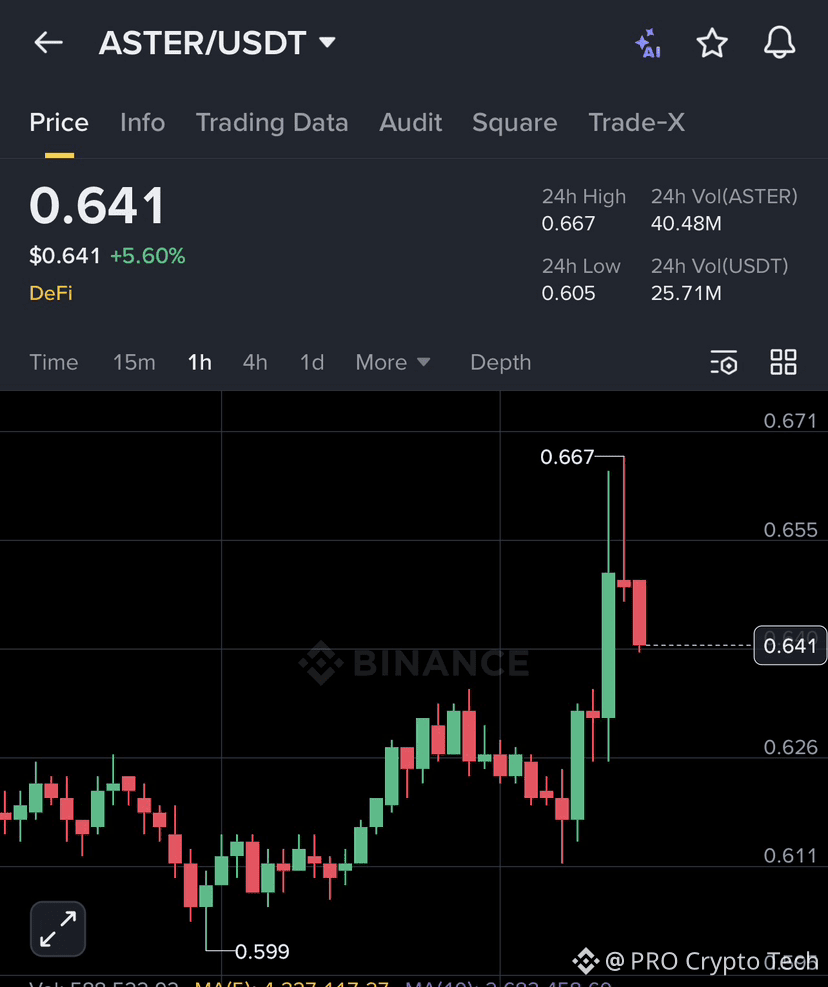Enable the 15m candle interval
Image resolution: width=828 pixels, height=987 pixels.
pos(134,362)
